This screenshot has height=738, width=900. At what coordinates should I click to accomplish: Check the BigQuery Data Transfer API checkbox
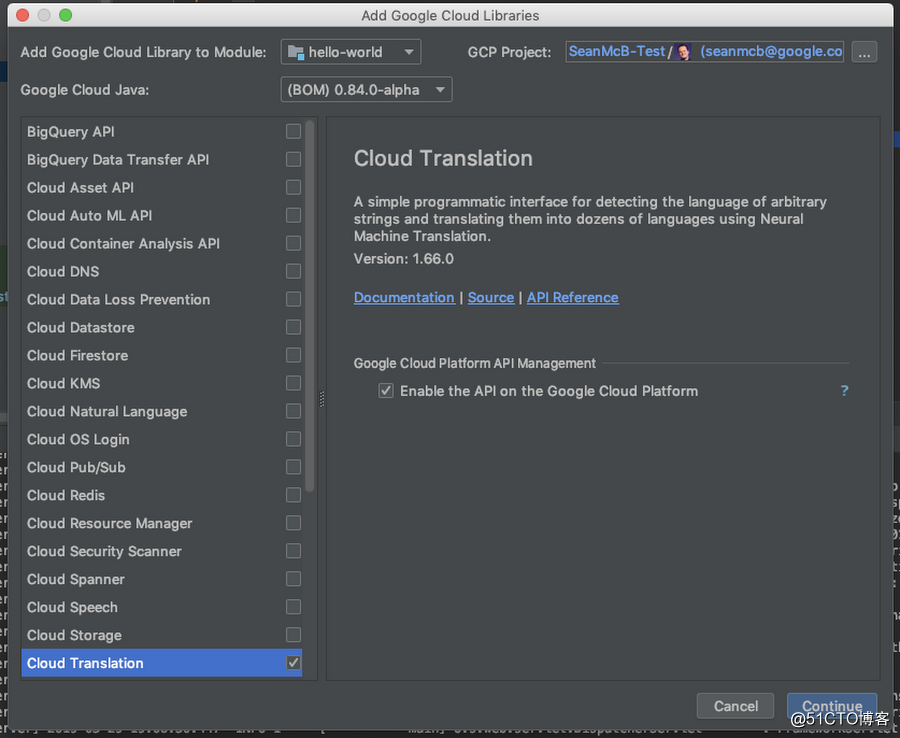tap(293, 159)
